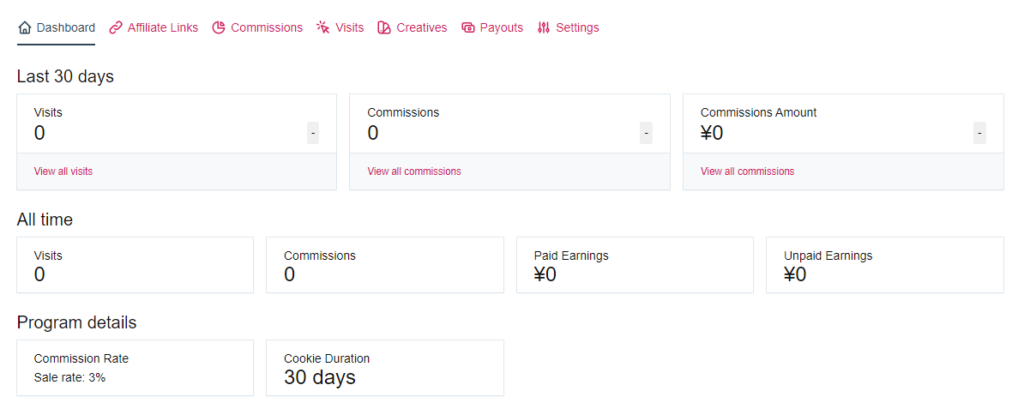Viewport: 1024px width, 409px height.
Task: Open View all commissions under Commissions card
Action: (414, 172)
